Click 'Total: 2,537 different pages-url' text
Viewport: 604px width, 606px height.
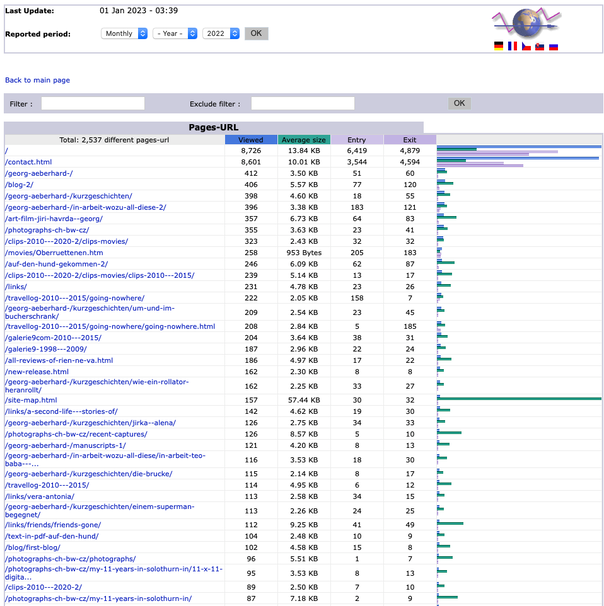114,140
